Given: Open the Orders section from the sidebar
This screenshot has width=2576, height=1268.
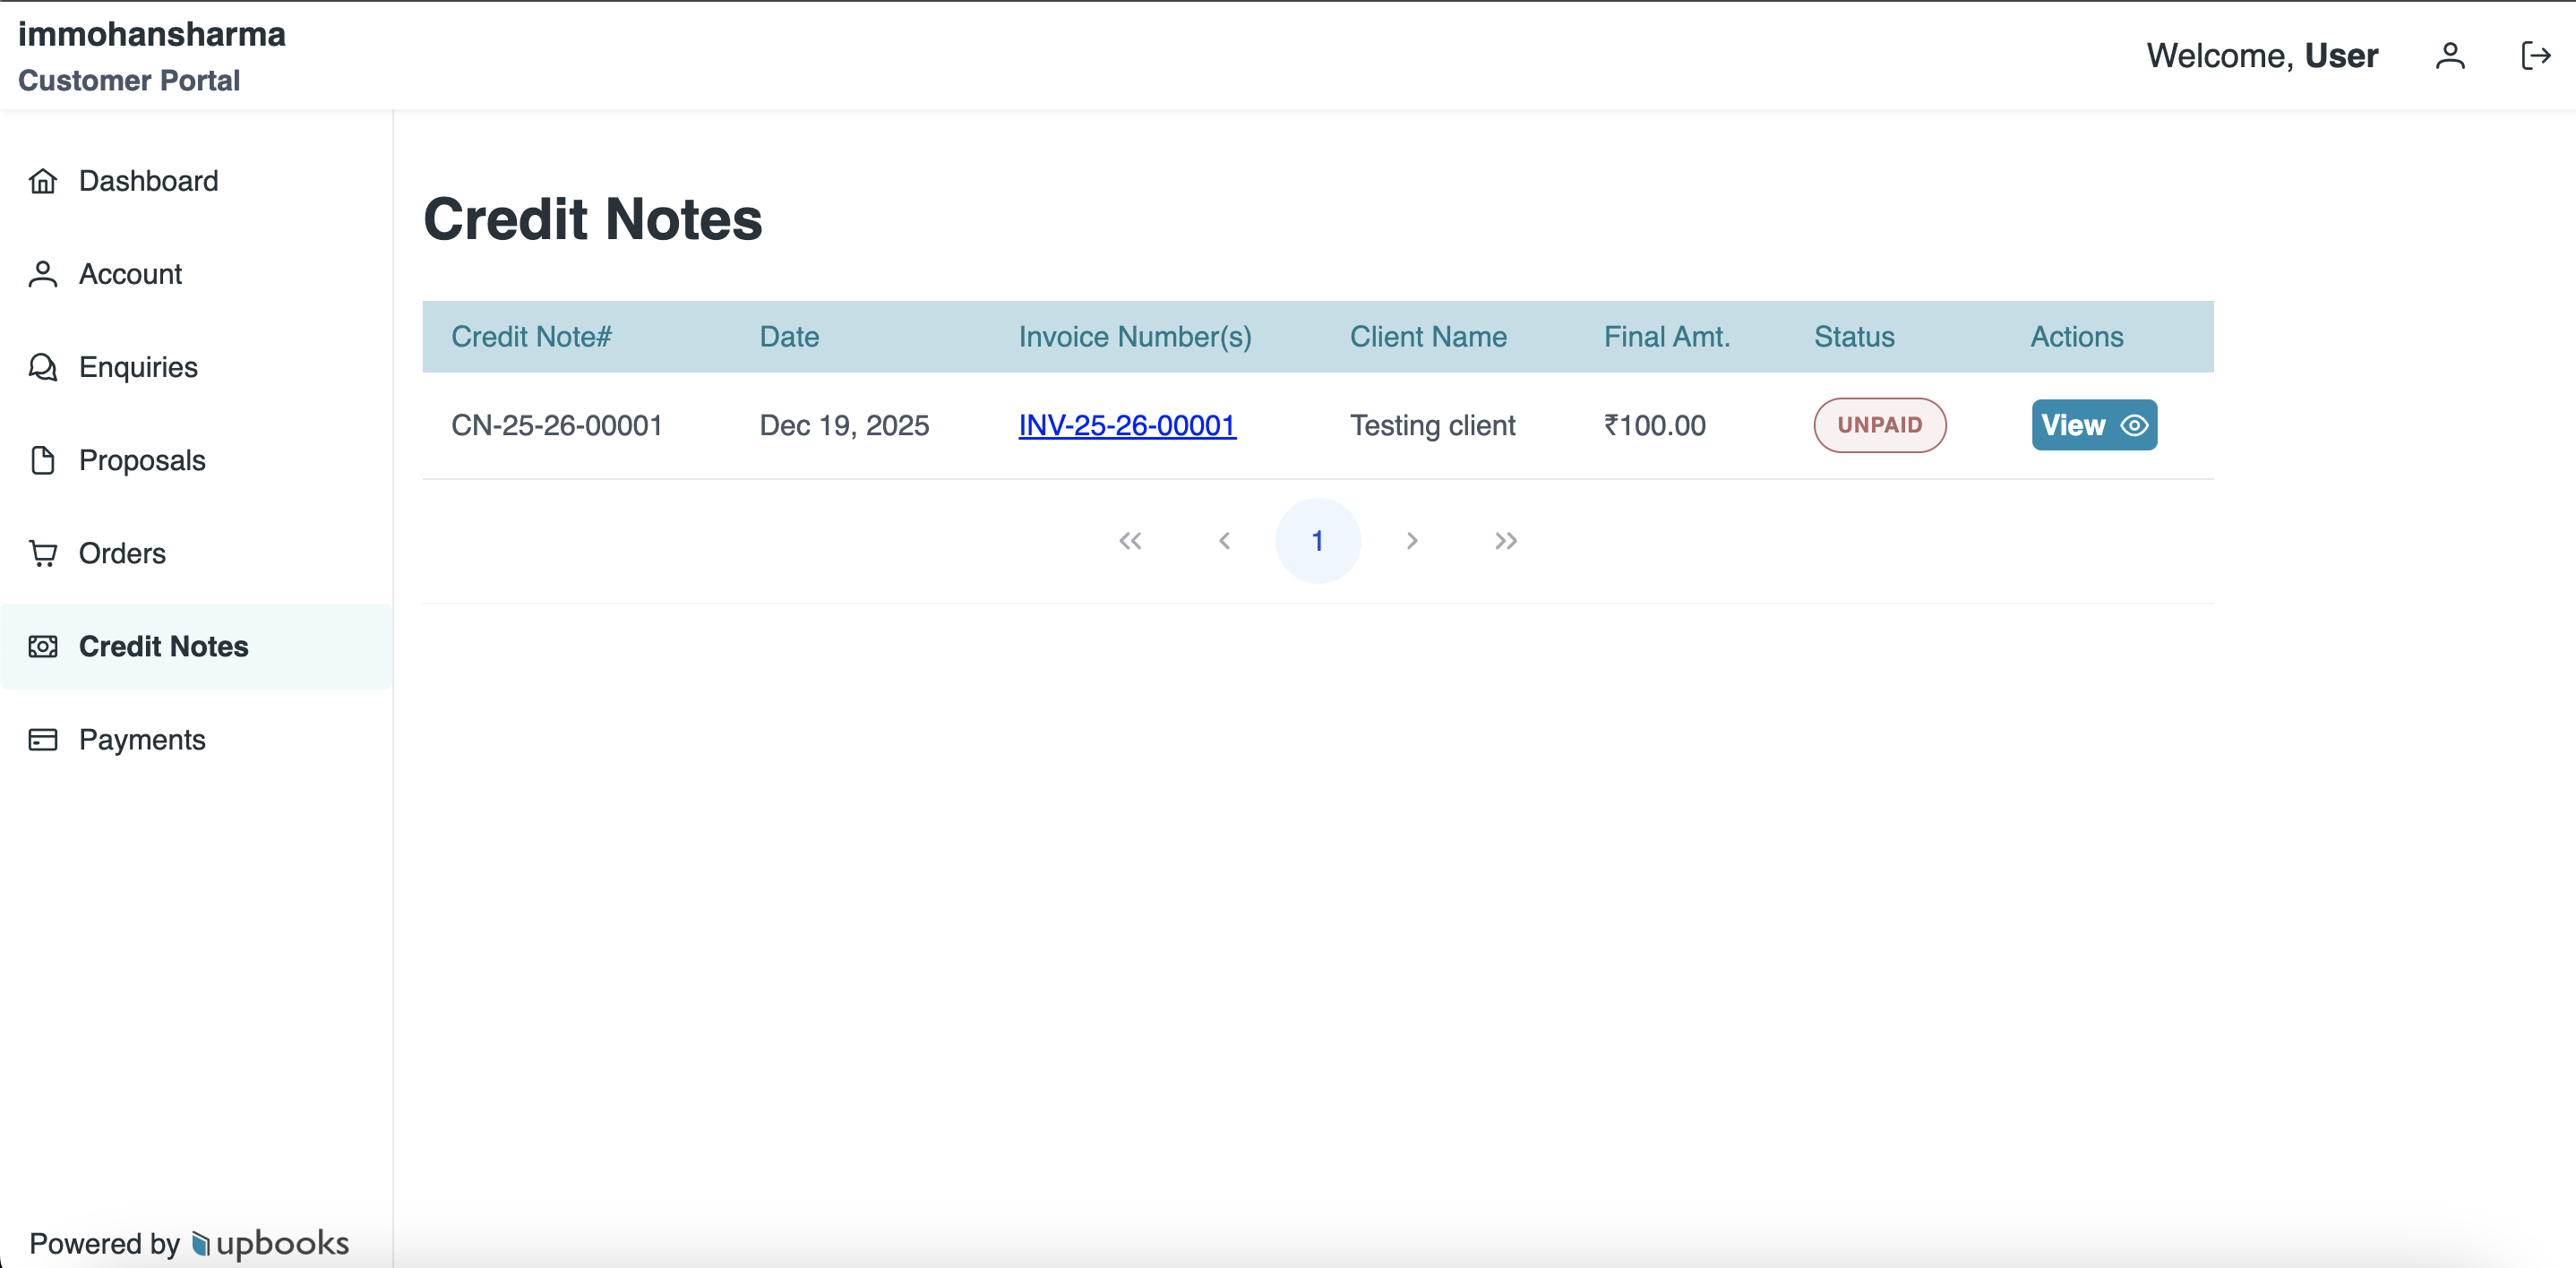Looking at the screenshot, I should click(x=122, y=553).
